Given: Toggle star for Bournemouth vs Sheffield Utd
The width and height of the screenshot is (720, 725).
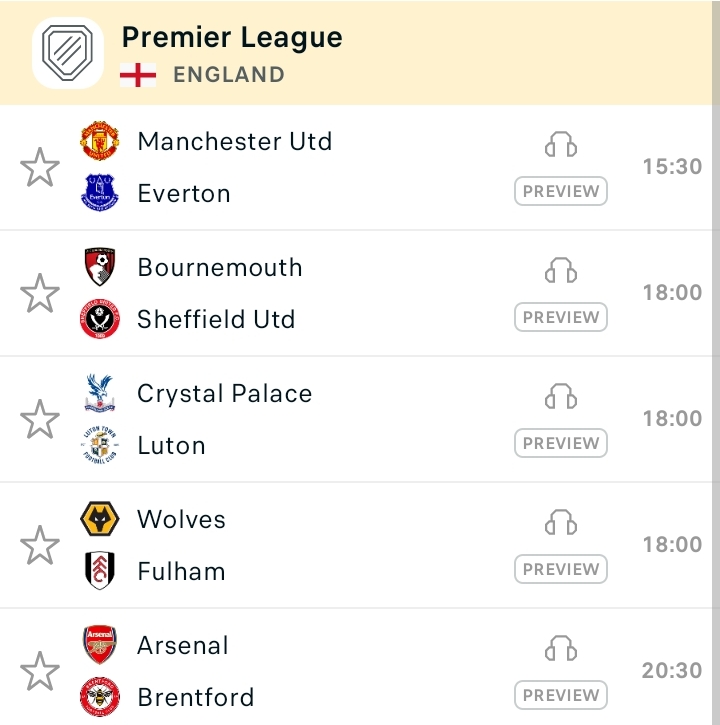Looking at the screenshot, I should tap(40, 293).
